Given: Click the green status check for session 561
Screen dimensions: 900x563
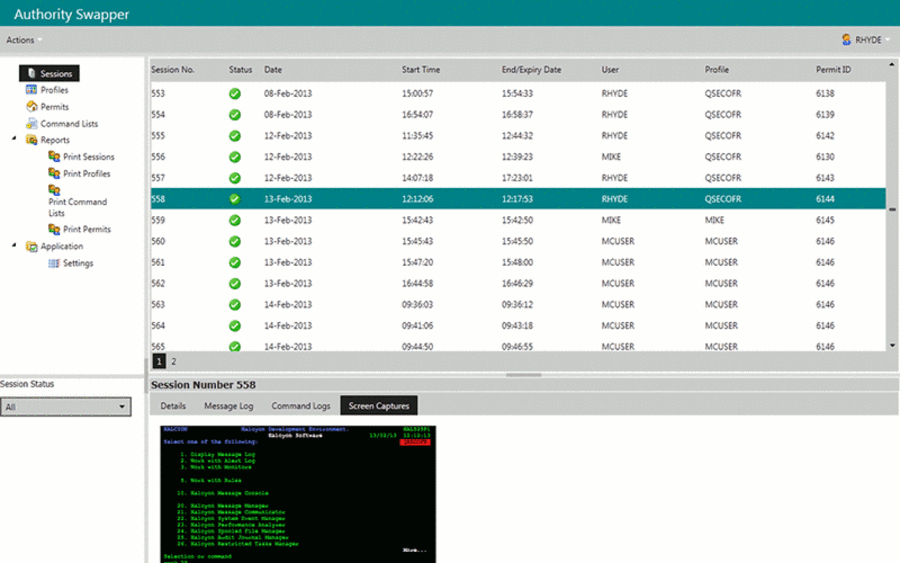Looking at the screenshot, I should click(235, 262).
